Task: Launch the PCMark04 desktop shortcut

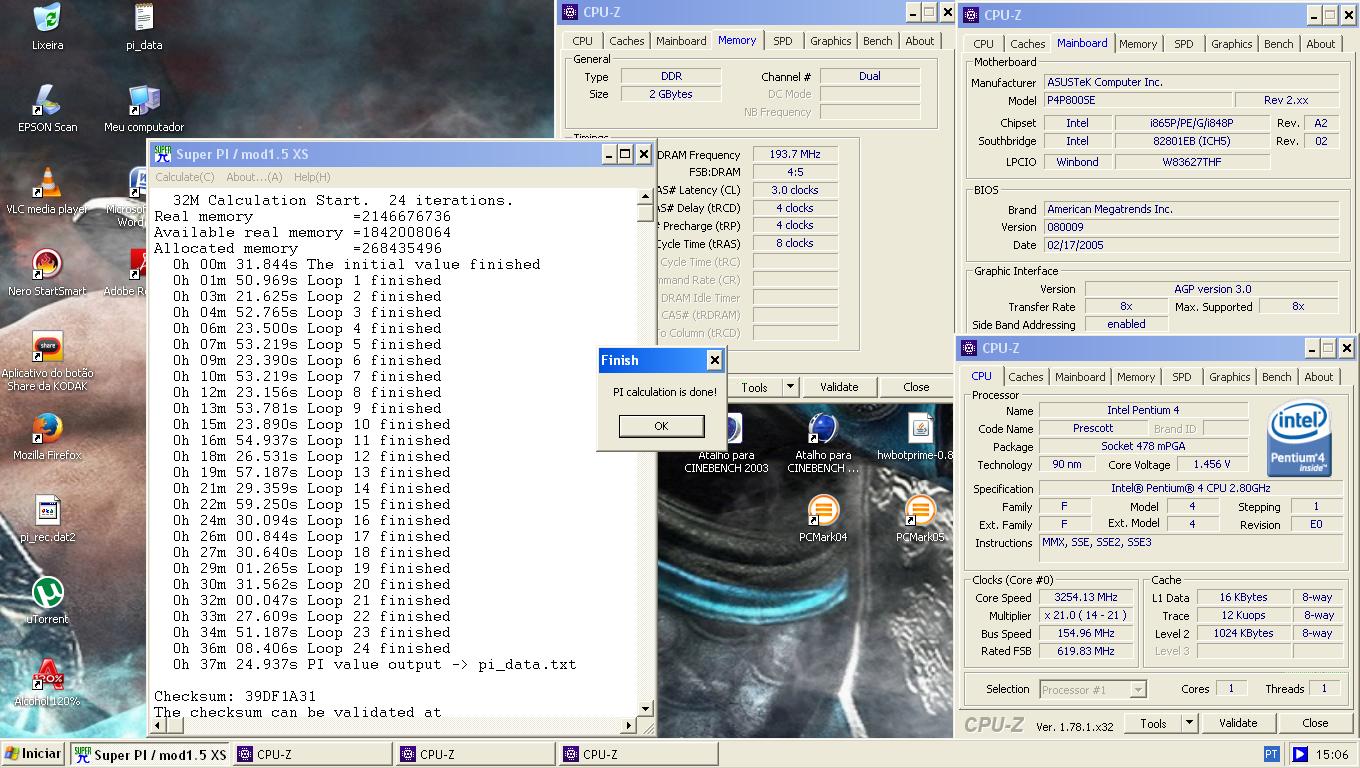Action: coord(822,510)
